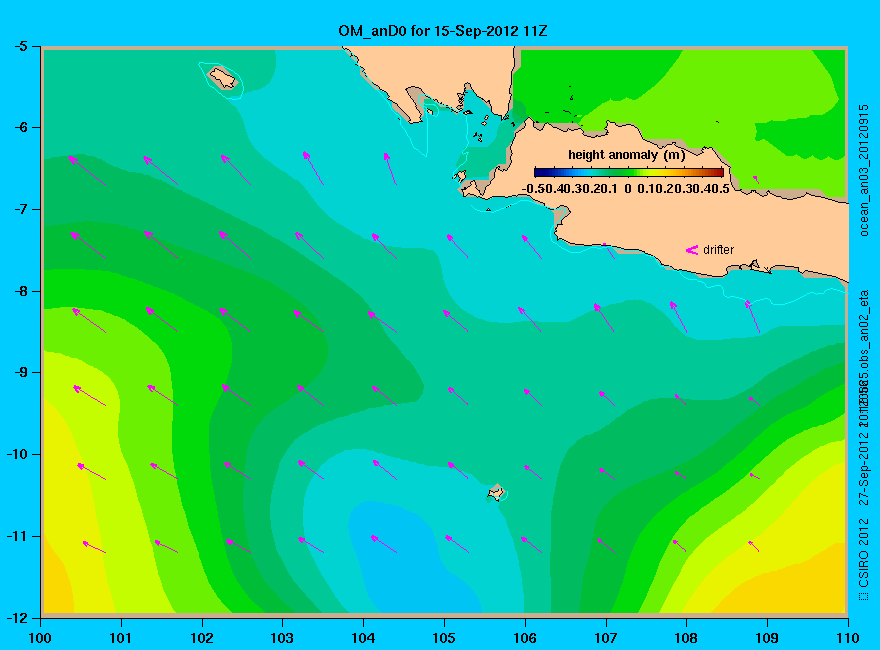Pick the dark red end of color bar
This screenshot has width=880, height=650.
(719, 172)
